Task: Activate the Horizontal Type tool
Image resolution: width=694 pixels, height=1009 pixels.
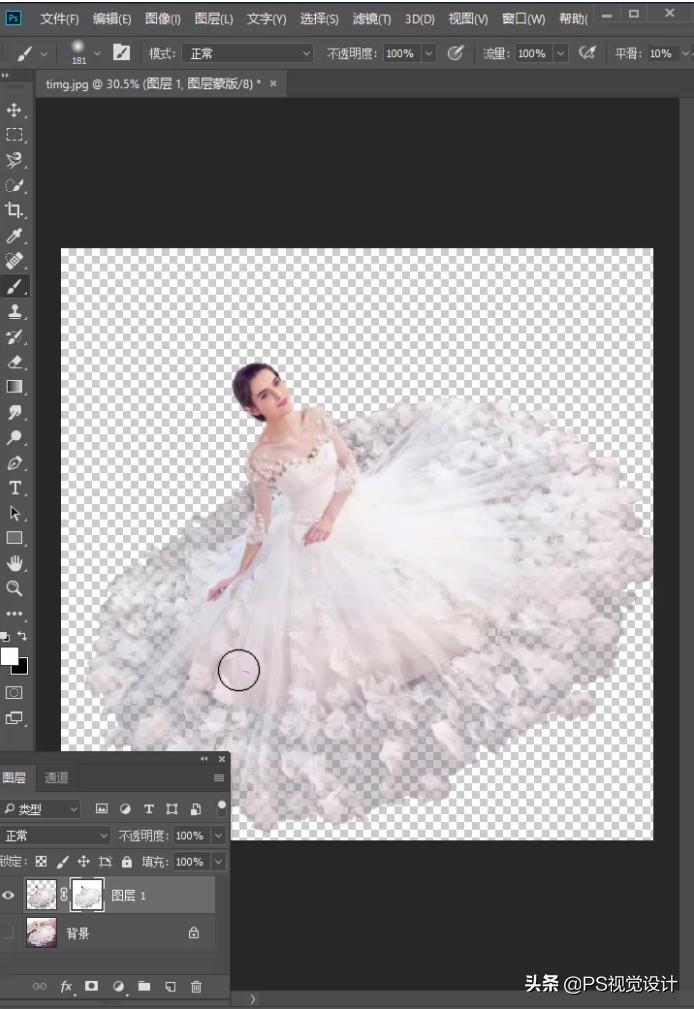Action: click(x=14, y=488)
